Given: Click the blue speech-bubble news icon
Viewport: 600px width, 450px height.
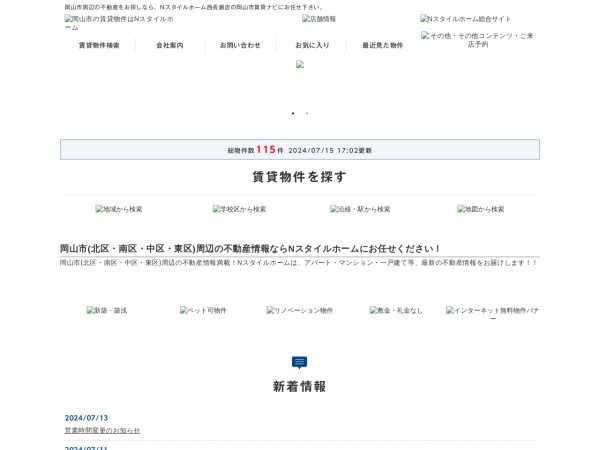Looking at the screenshot, I should tap(299, 362).
